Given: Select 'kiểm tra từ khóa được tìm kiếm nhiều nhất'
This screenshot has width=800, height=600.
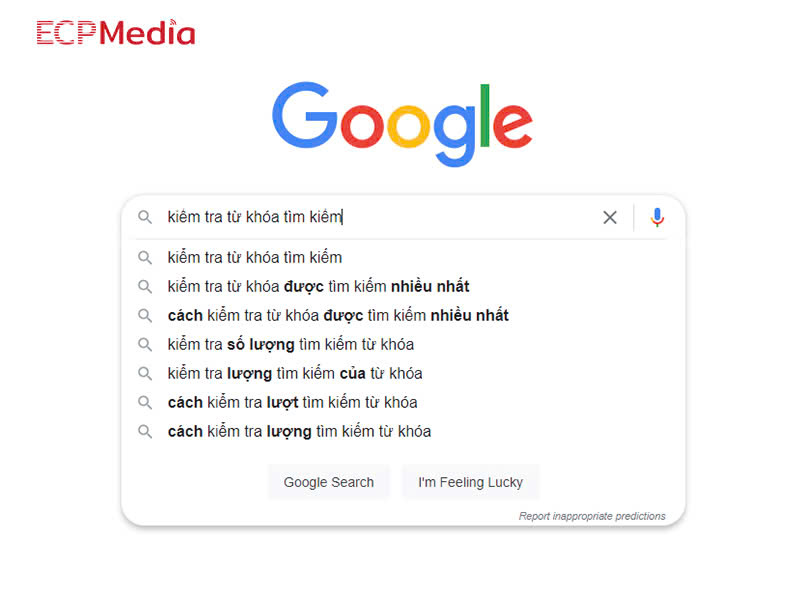Looking at the screenshot, I should point(318,286).
